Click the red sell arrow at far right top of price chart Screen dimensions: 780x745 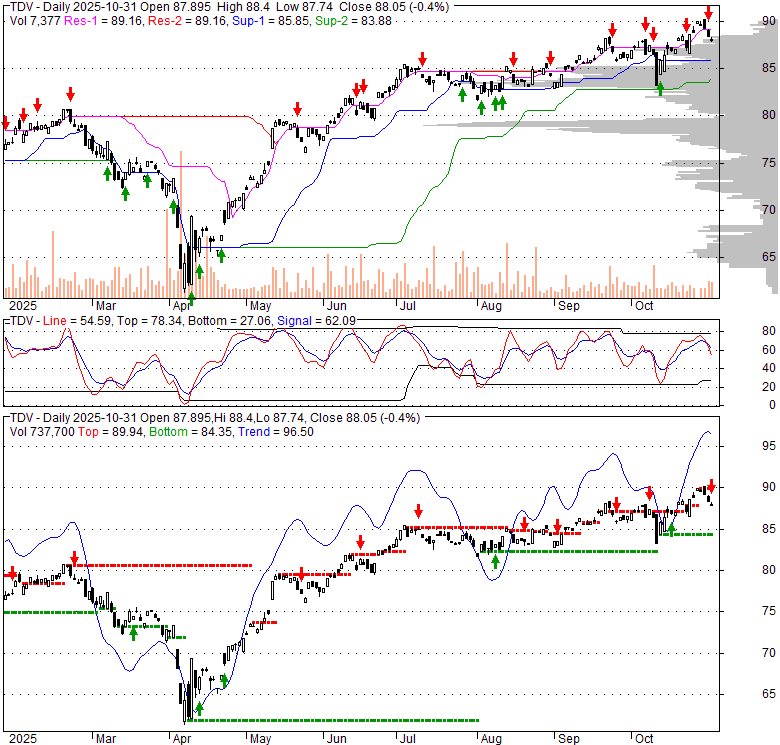point(708,17)
